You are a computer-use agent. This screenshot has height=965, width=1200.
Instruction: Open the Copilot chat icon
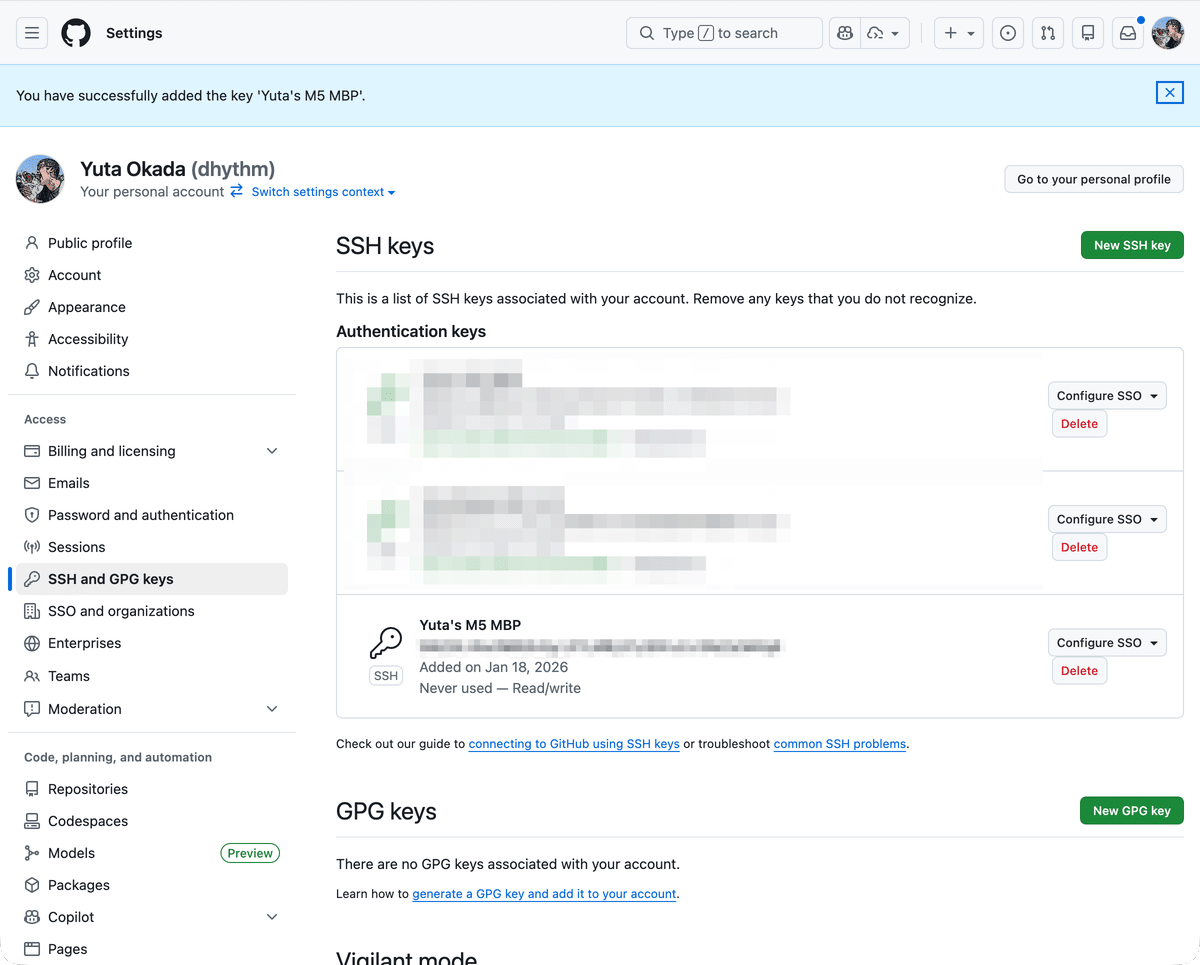845,33
